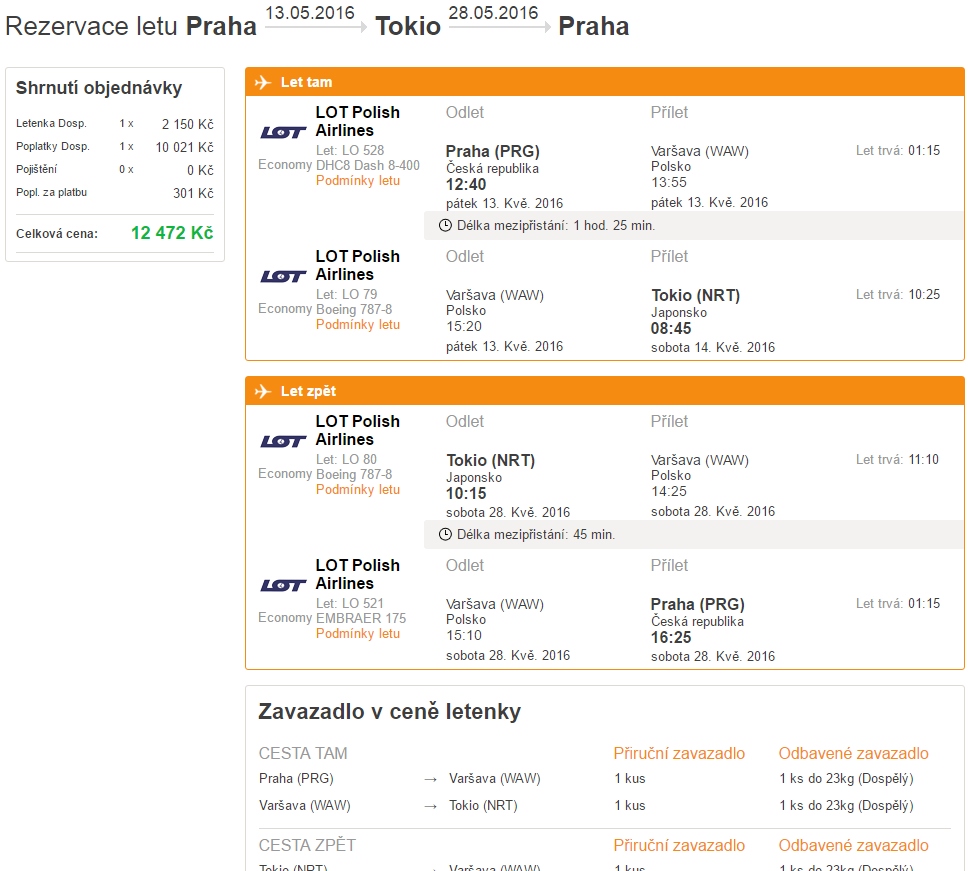Click Praha (PRG) arrival at 16:25

(698, 604)
